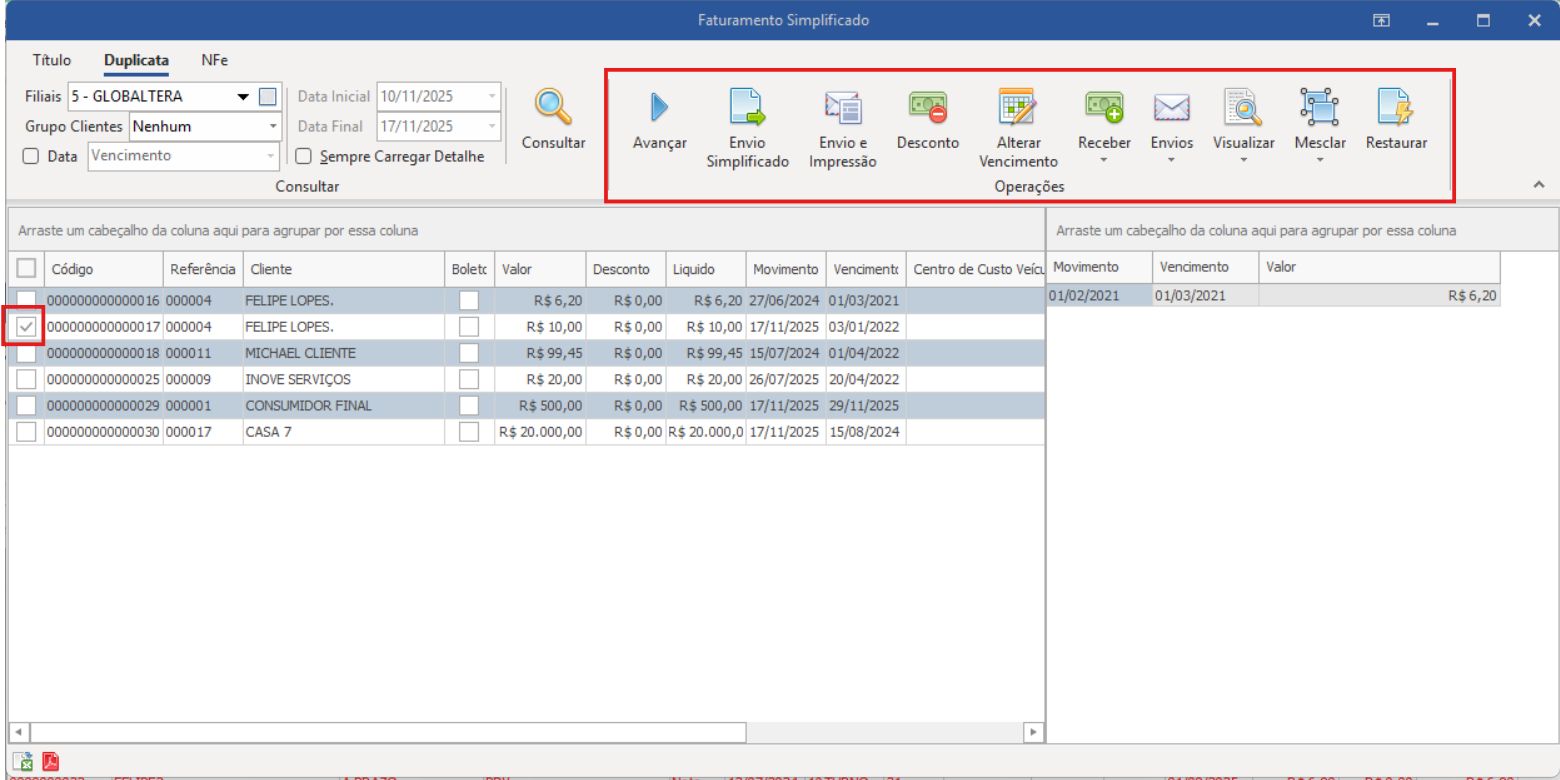The height and width of the screenshot is (780, 1560).
Task: Expand the Filiais dropdown list
Action: [x=243, y=97]
